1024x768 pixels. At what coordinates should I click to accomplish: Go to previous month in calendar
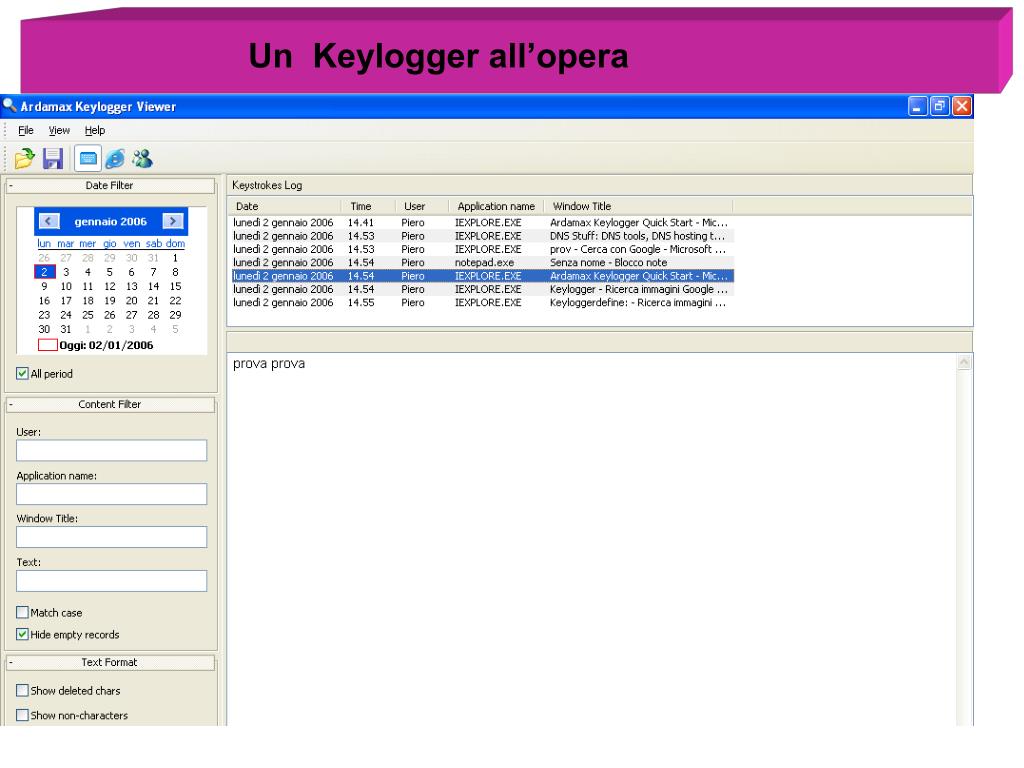coord(48,221)
